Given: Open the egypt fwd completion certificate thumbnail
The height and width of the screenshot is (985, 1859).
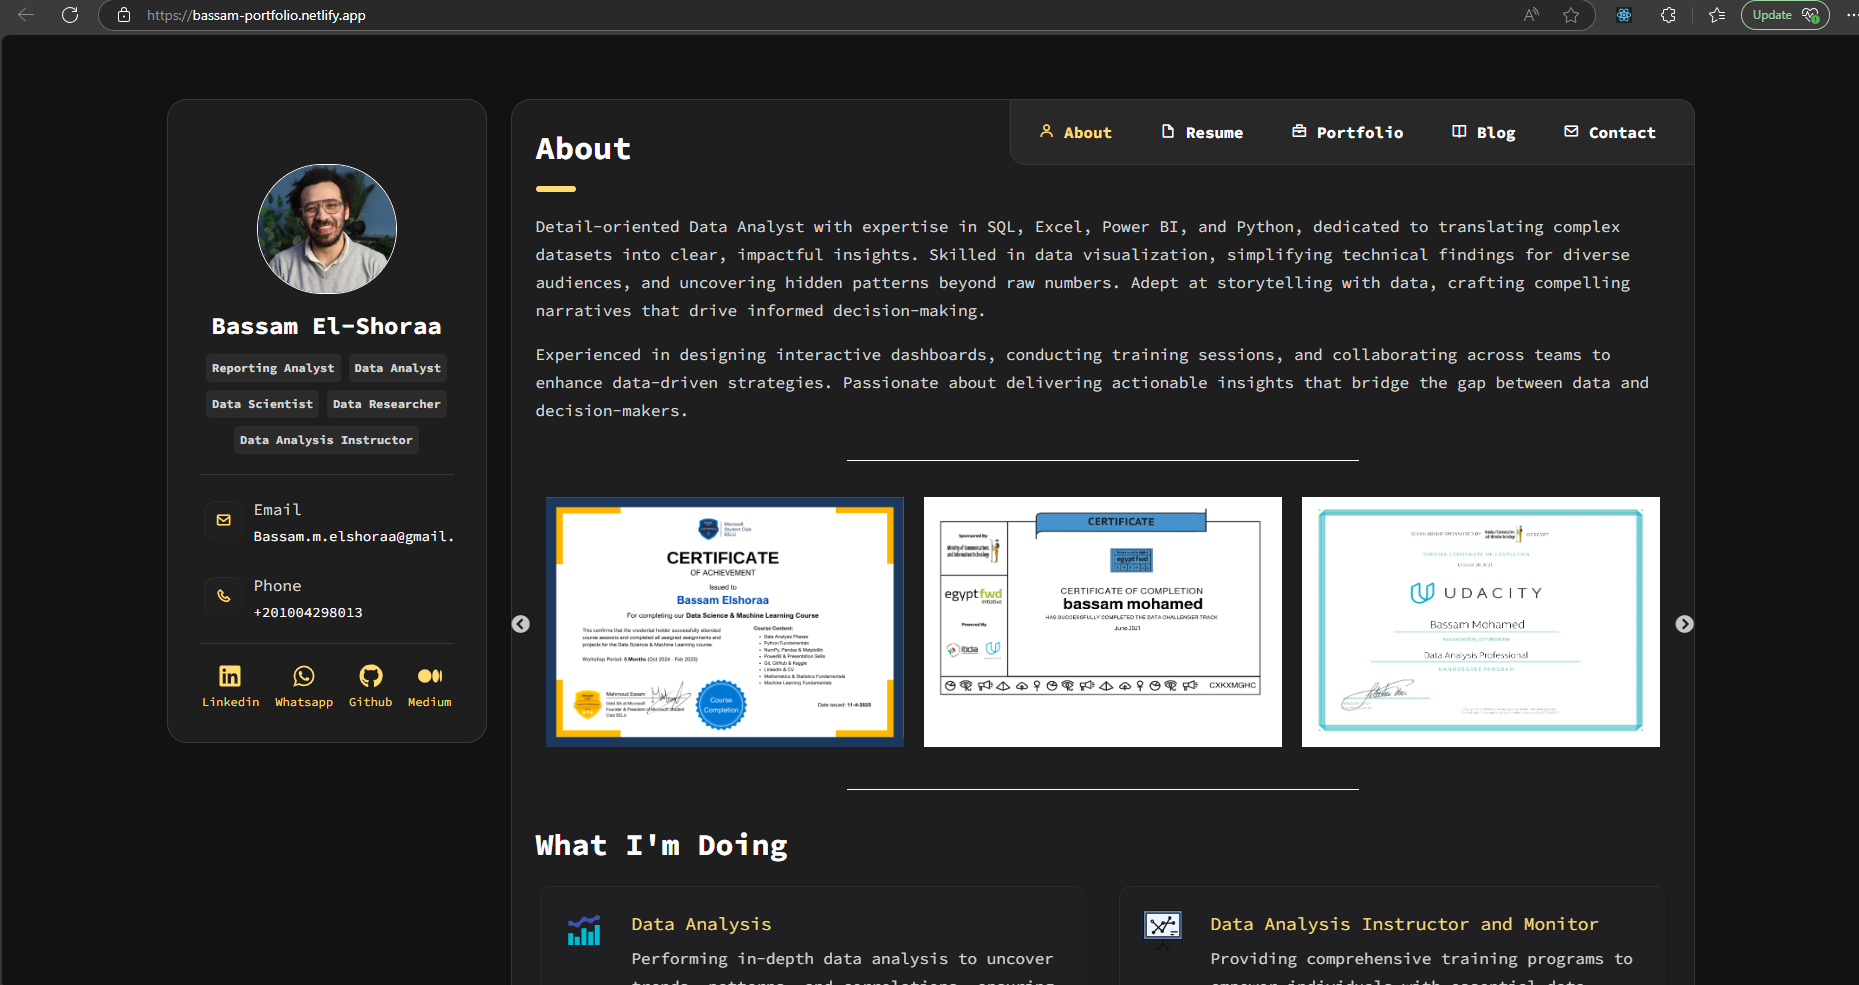Looking at the screenshot, I should point(1103,622).
